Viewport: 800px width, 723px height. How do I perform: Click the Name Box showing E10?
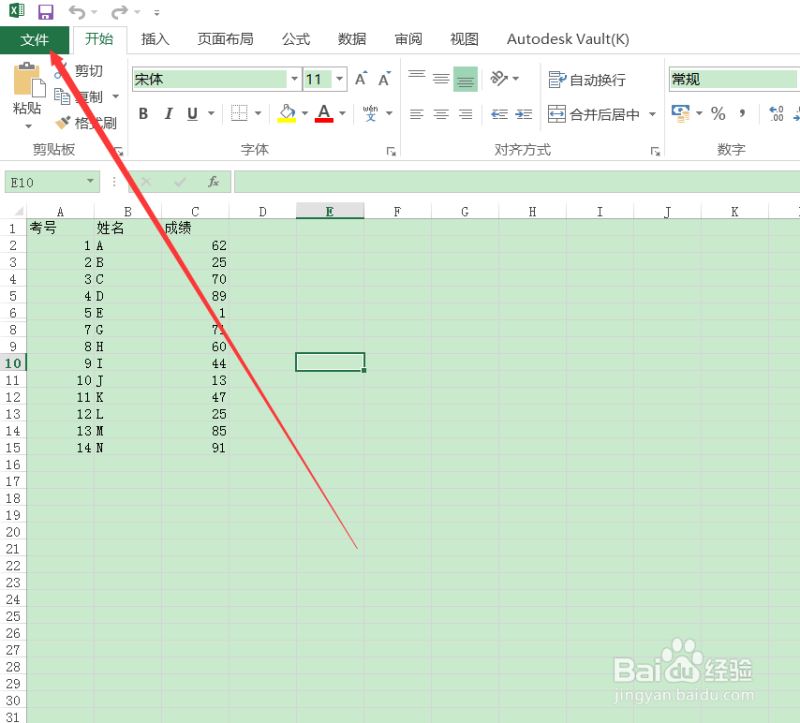tap(44, 181)
